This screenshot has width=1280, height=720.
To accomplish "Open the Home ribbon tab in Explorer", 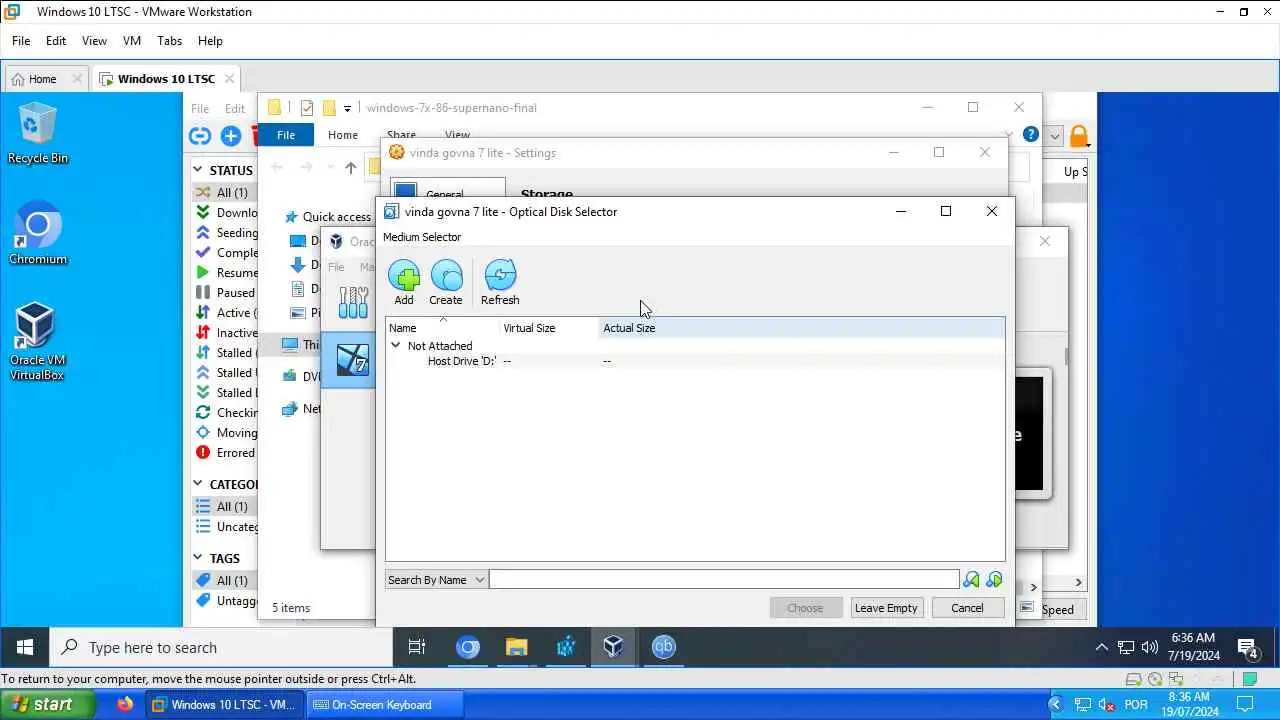I will point(343,135).
